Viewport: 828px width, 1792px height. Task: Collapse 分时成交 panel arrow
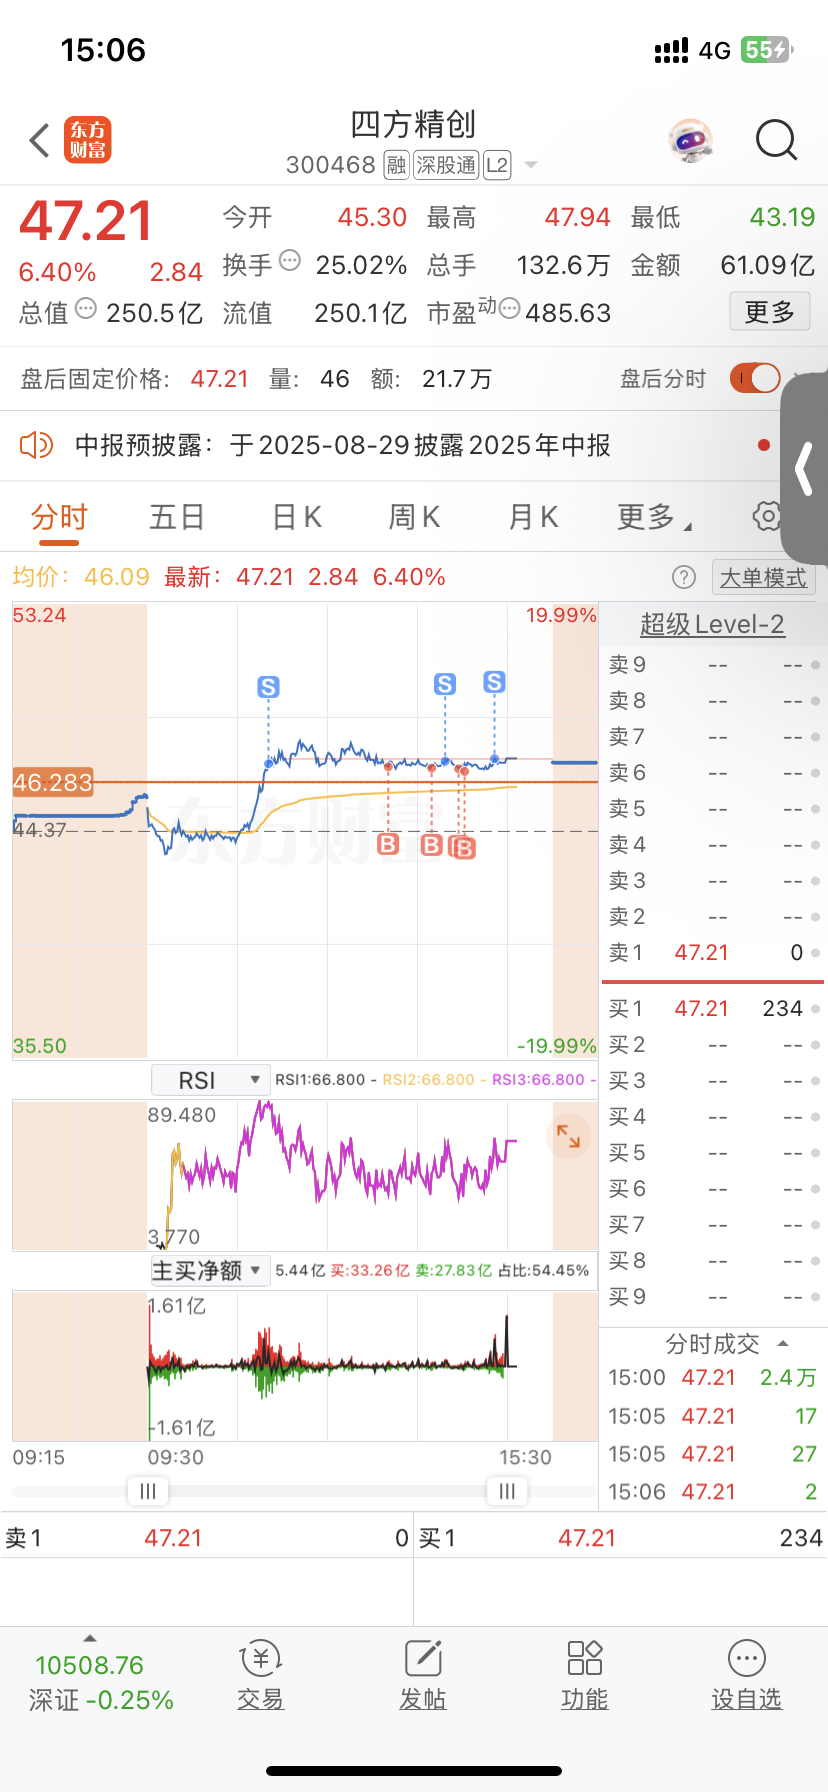tap(783, 1344)
